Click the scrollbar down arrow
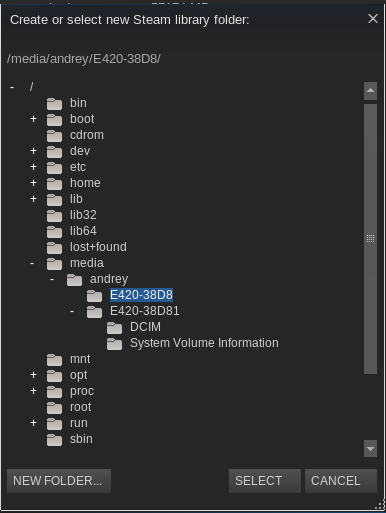This screenshot has width=386, height=513. (370, 449)
